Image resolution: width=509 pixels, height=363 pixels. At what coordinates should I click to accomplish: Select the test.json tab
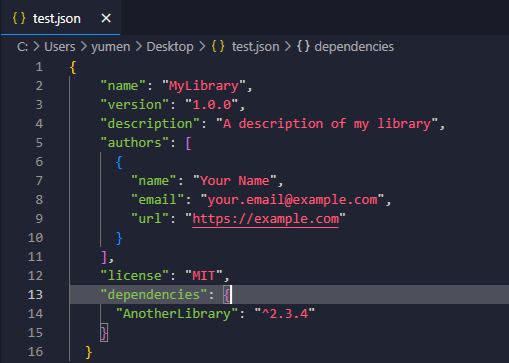coord(61,18)
